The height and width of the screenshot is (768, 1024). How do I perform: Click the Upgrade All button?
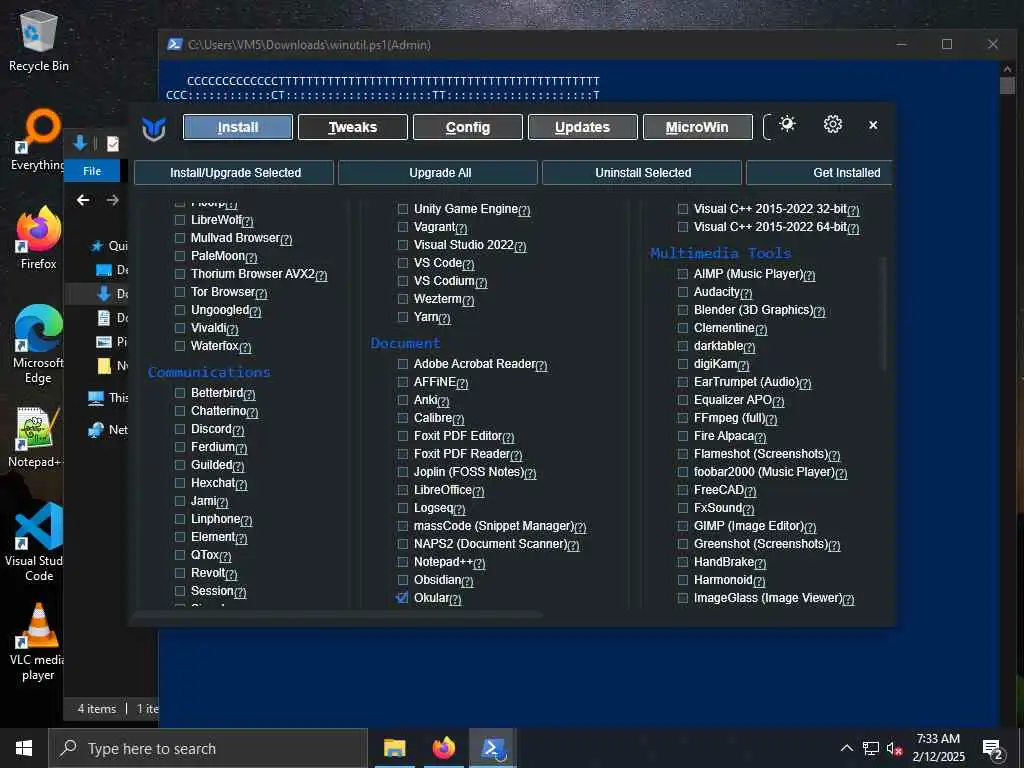[438, 173]
